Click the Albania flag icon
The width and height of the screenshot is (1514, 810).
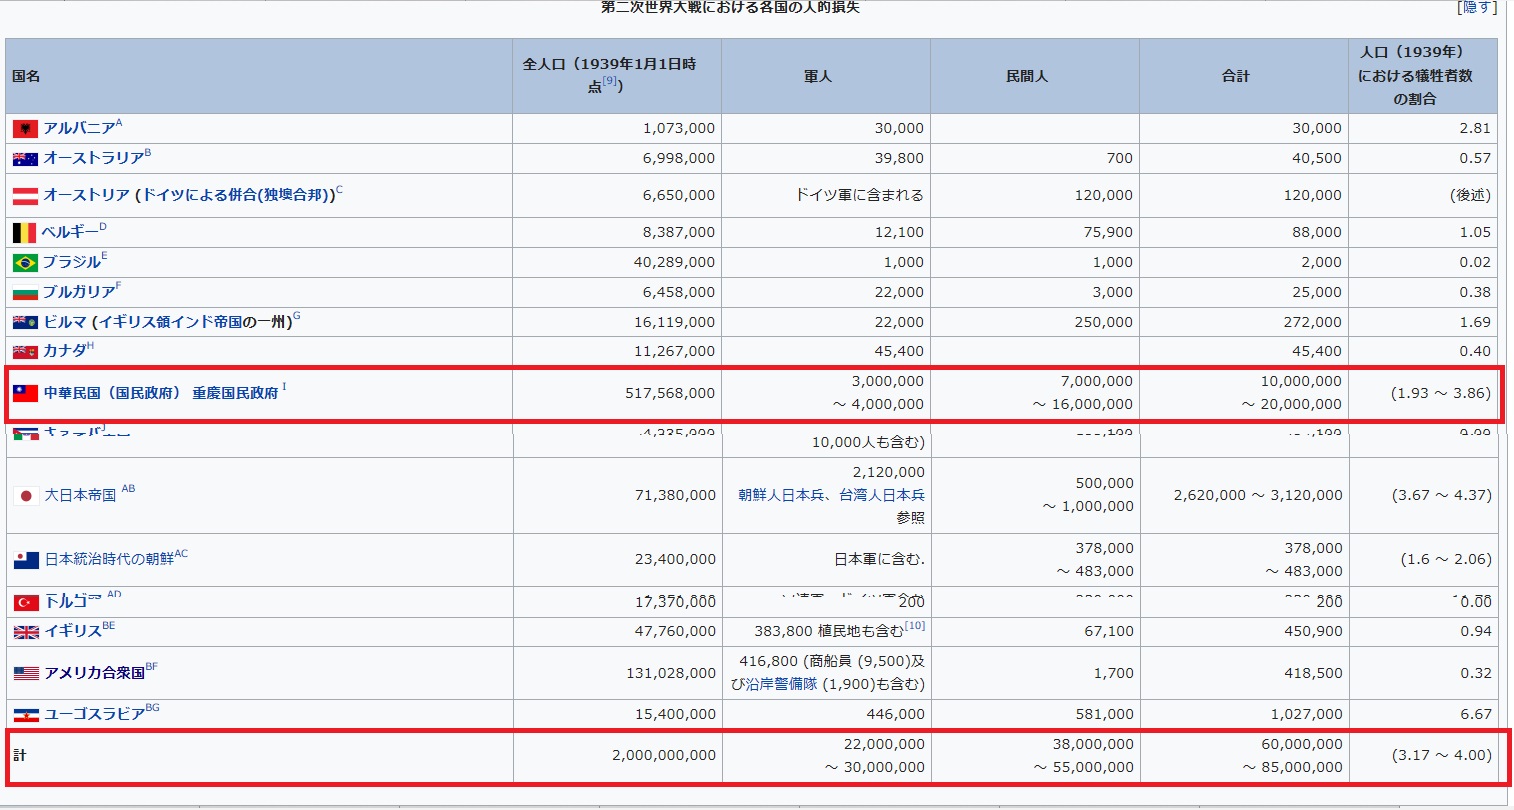pyautogui.click(x=25, y=129)
